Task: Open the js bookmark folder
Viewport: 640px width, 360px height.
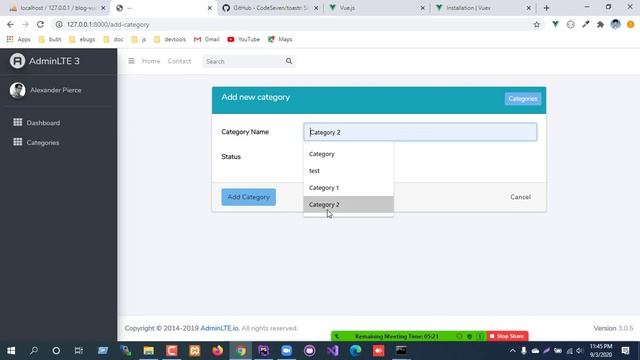Action: click(x=139, y=39)
